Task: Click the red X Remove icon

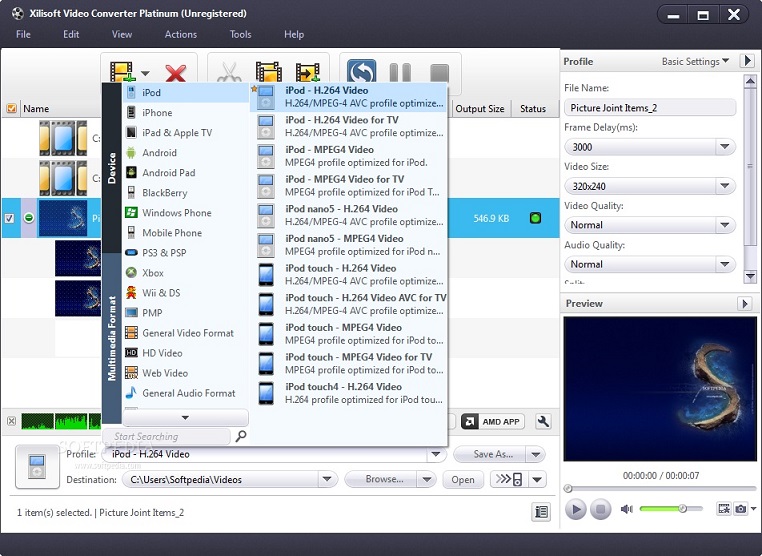Action: point(176,73)
